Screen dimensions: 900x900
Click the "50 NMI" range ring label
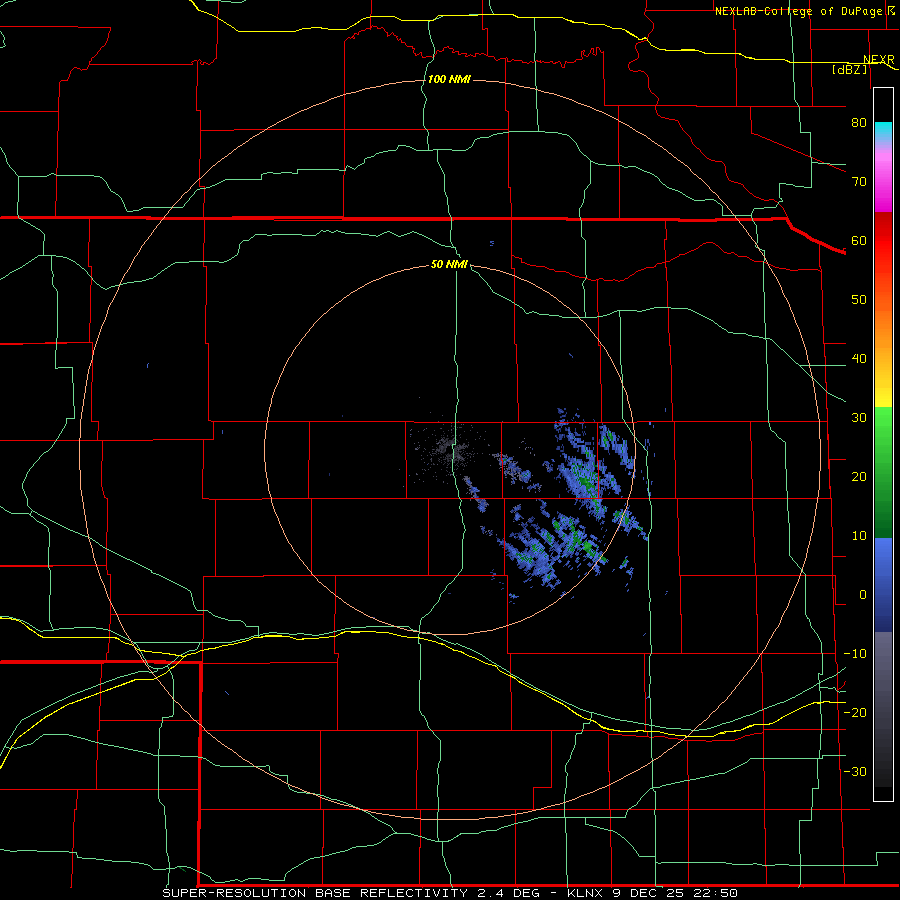coord(449,265)
